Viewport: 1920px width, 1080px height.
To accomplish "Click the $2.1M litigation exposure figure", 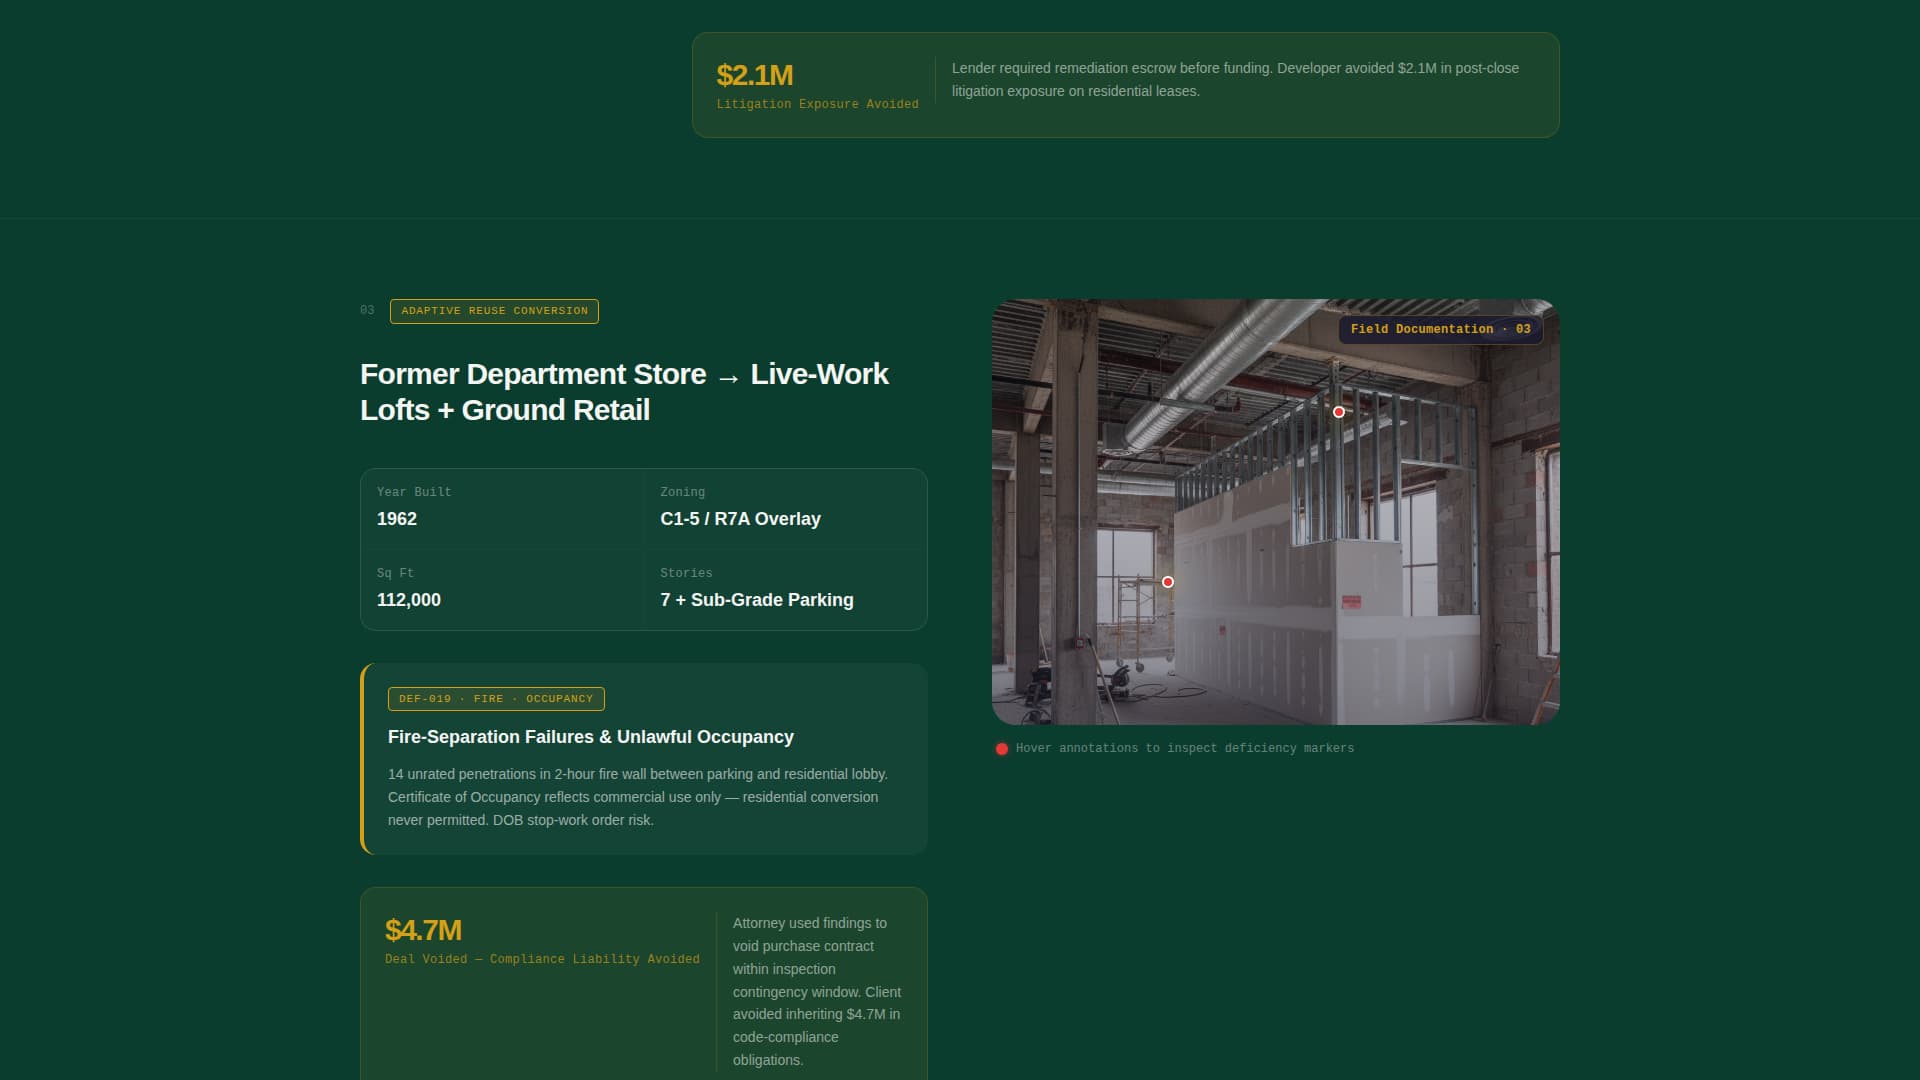I will pos(754,75).
